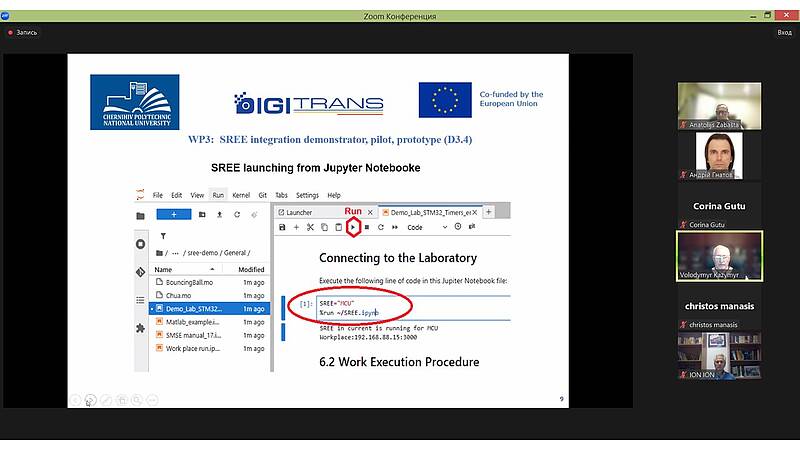Click the save notebook icon
This screenshot has height=450, width=800.
coord(283,228)
